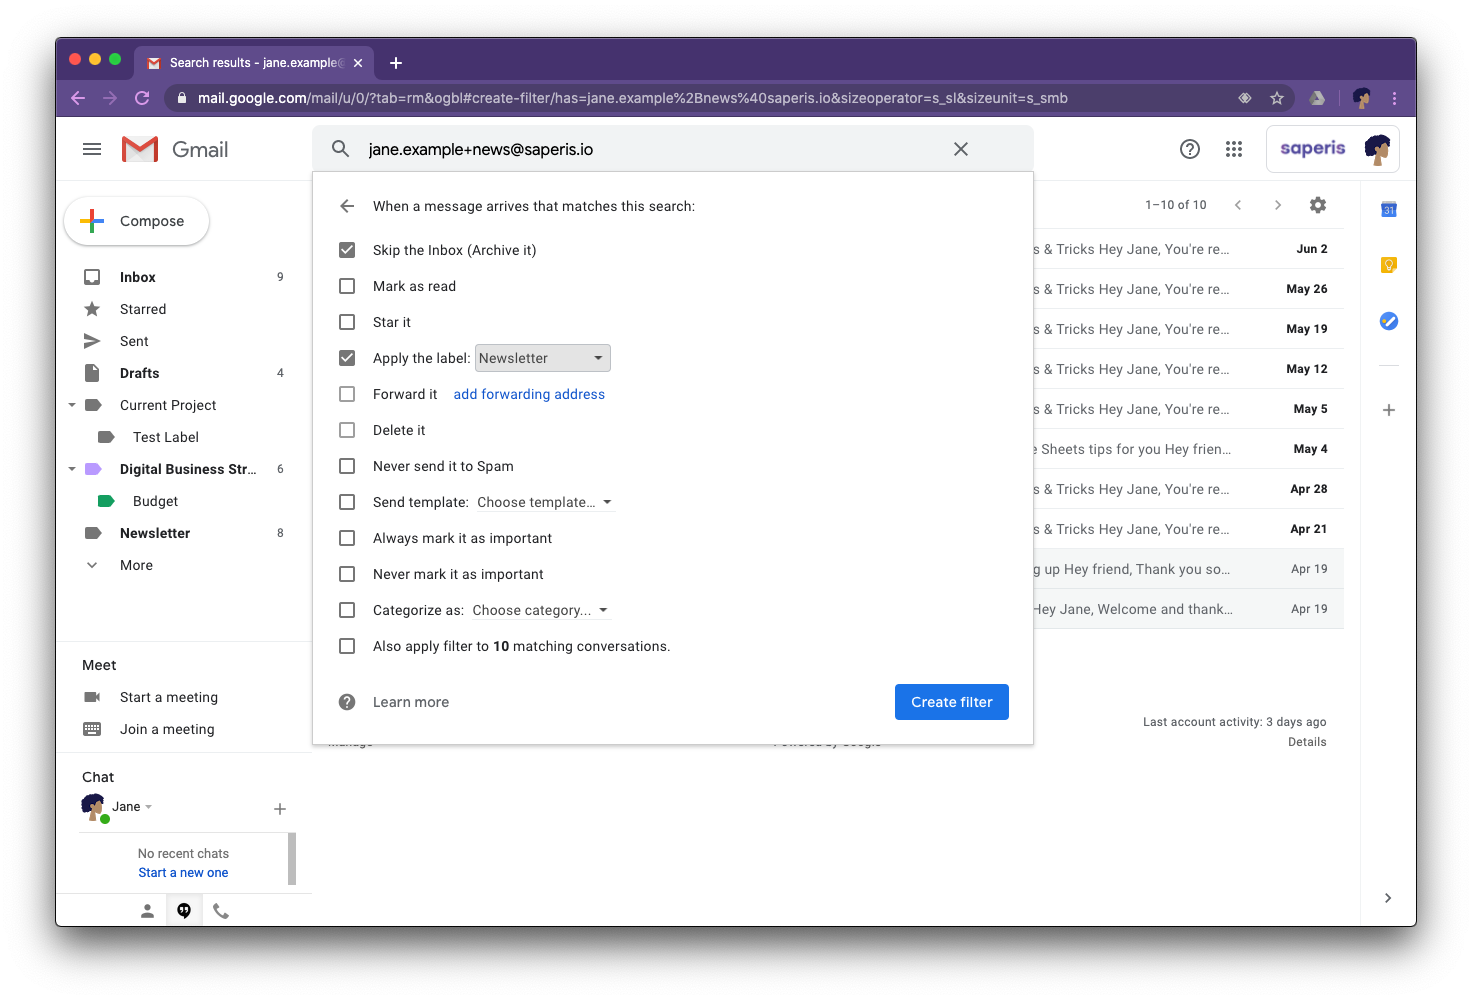This screenshot has width=1472, height=1000.
Task: Uncheck Skip the Inbox (Archive it)
Action: click(x=347, y=249)
